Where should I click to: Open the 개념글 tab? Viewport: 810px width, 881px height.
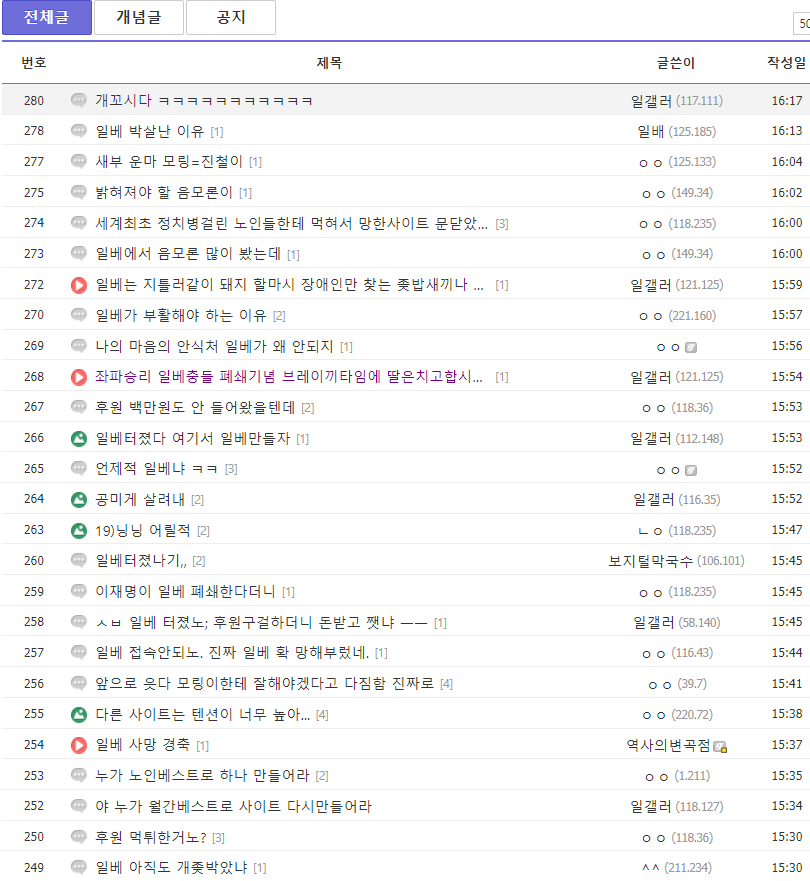tap(139, 17)
